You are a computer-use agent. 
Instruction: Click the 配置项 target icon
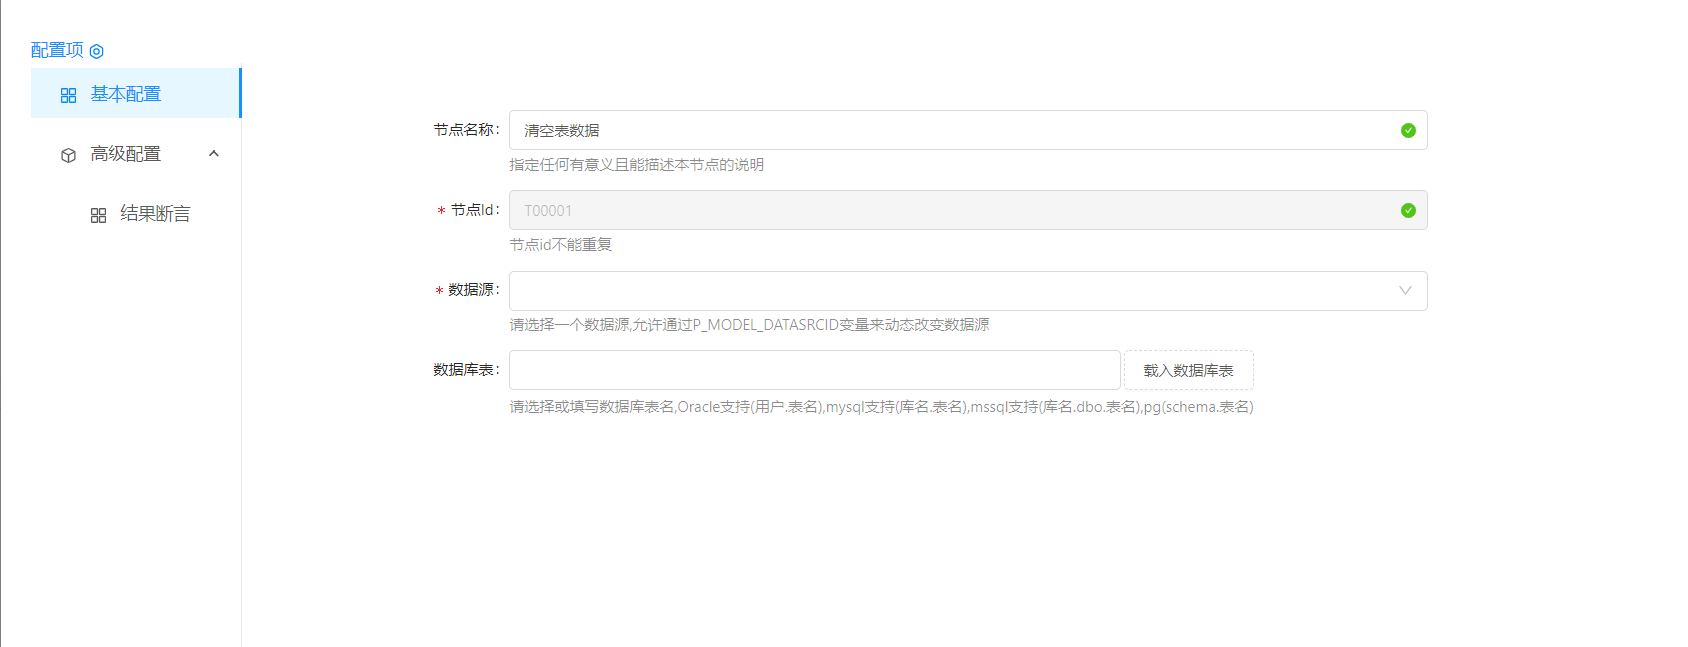pos(97,51)
